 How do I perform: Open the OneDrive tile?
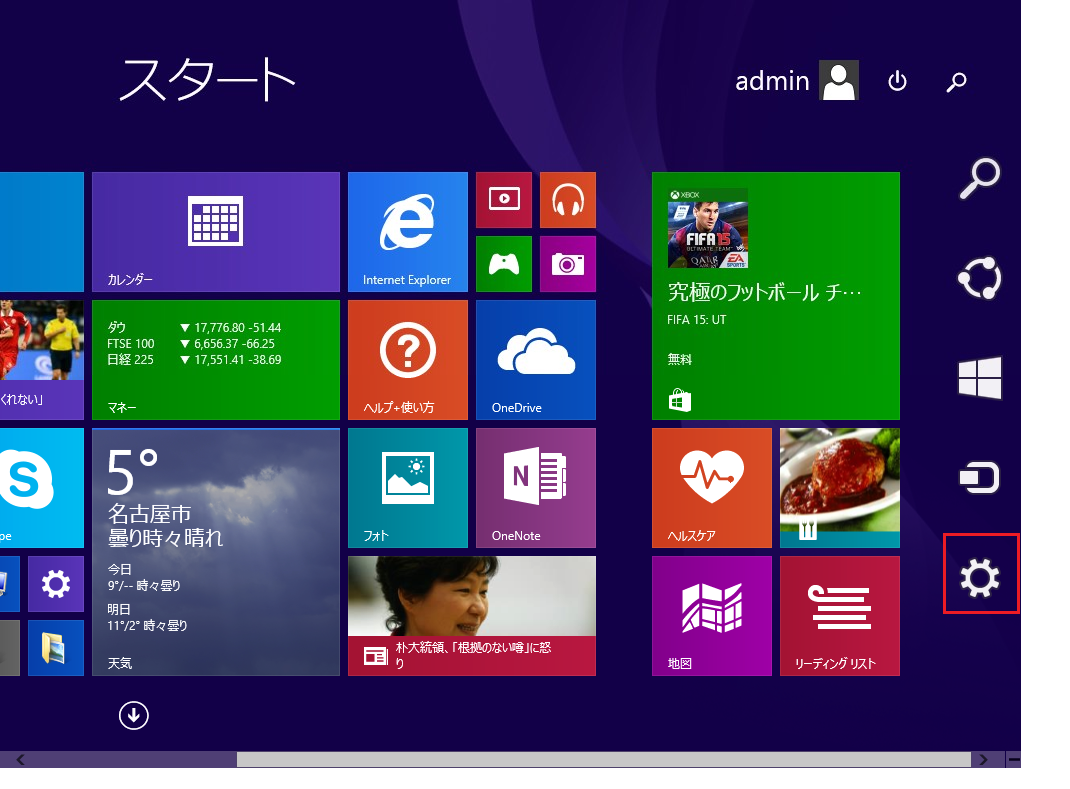coord(535,359)
